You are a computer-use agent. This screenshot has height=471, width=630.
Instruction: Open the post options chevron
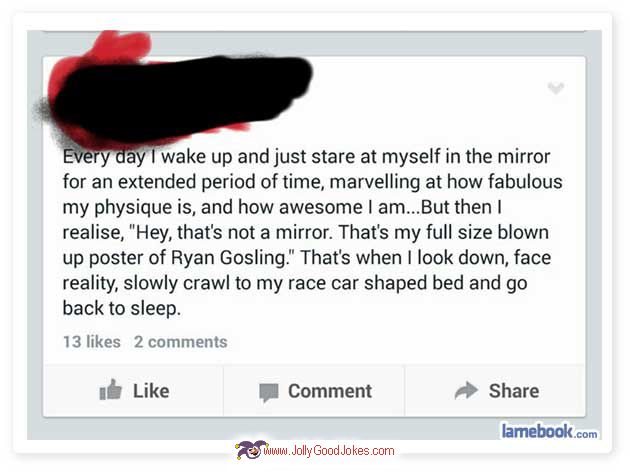pos(556,88)
